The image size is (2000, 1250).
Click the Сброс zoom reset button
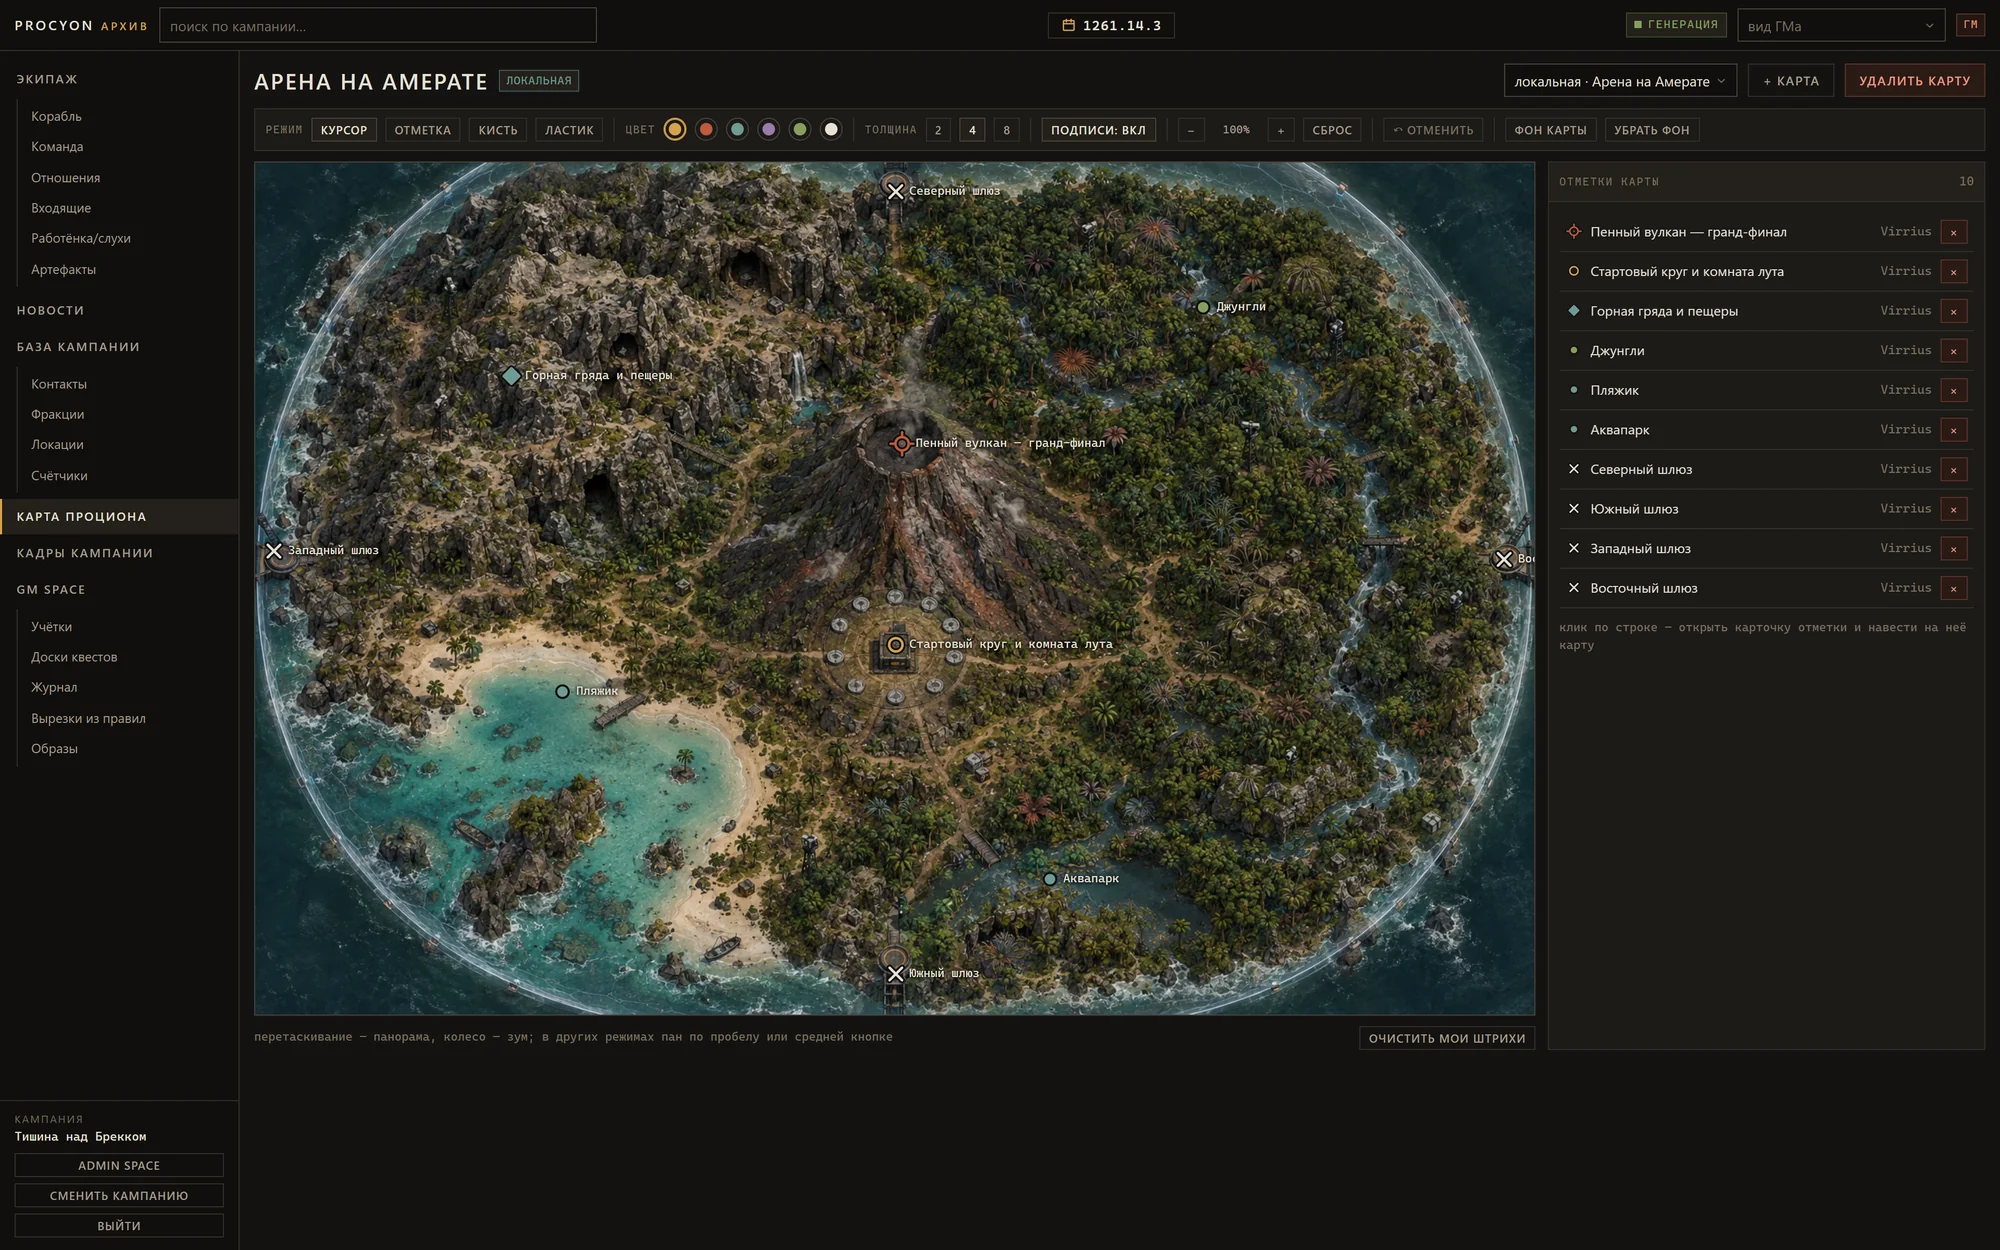(1332, 130)
